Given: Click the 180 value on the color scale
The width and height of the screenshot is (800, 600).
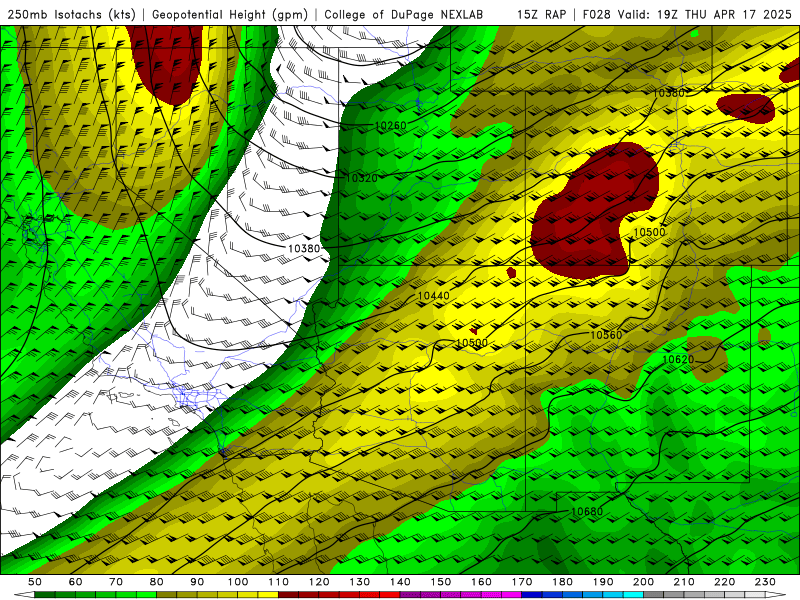Looking at the screenshot, I should pos(562,582).
